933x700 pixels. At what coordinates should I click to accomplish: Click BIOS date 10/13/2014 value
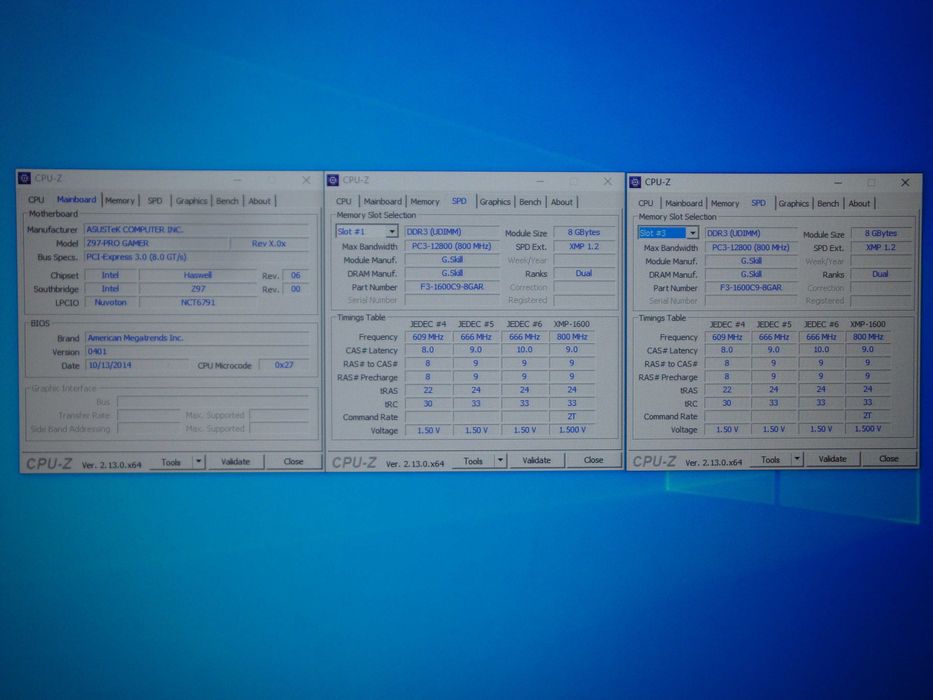click(x=137, y=365)
